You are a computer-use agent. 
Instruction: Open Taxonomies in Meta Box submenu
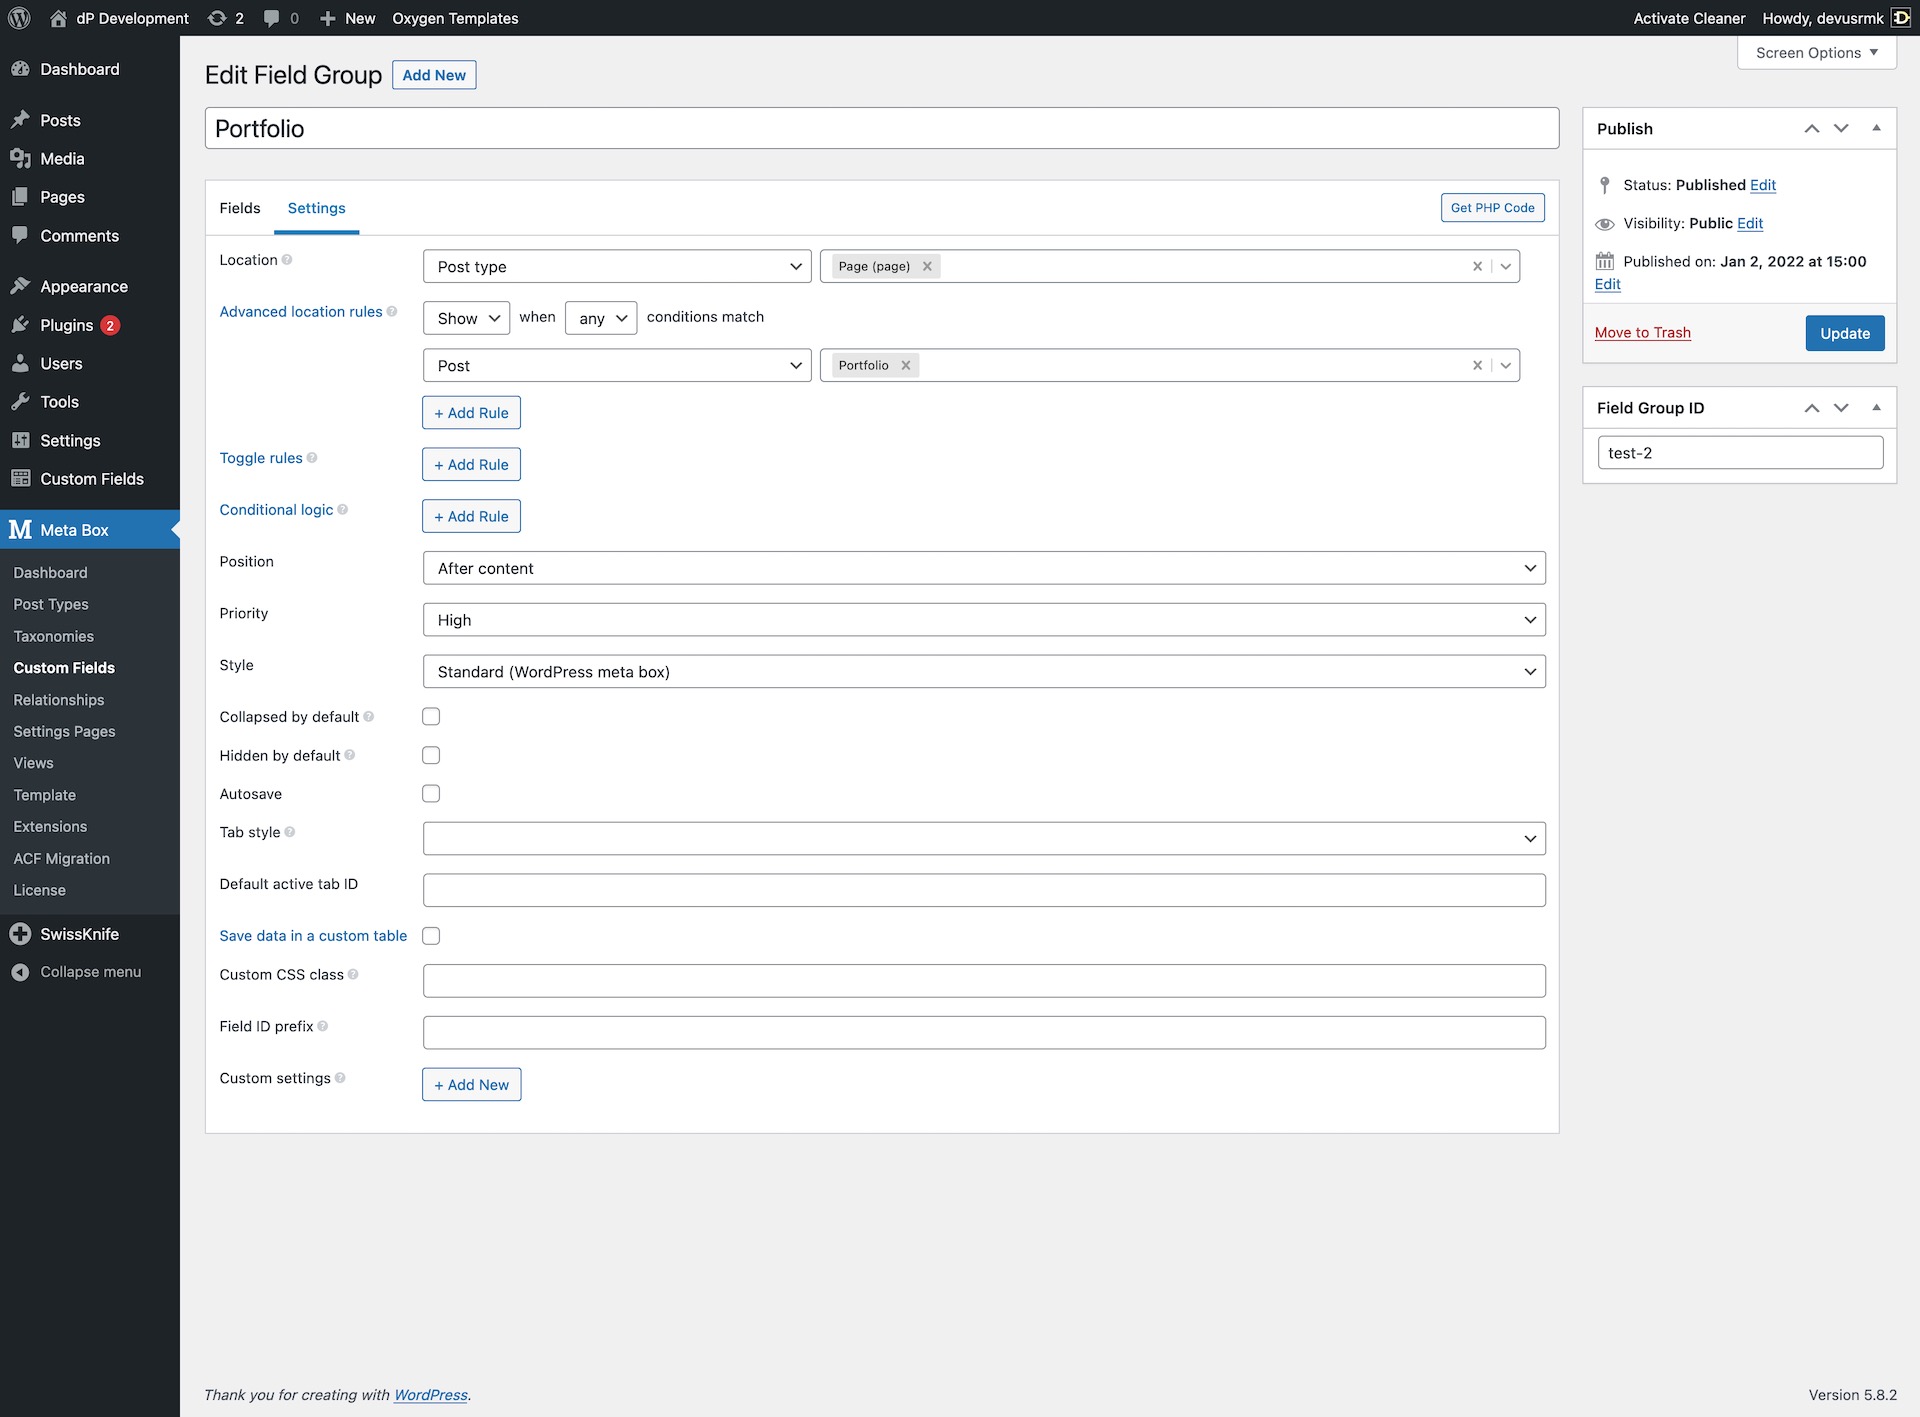[54, 636]
